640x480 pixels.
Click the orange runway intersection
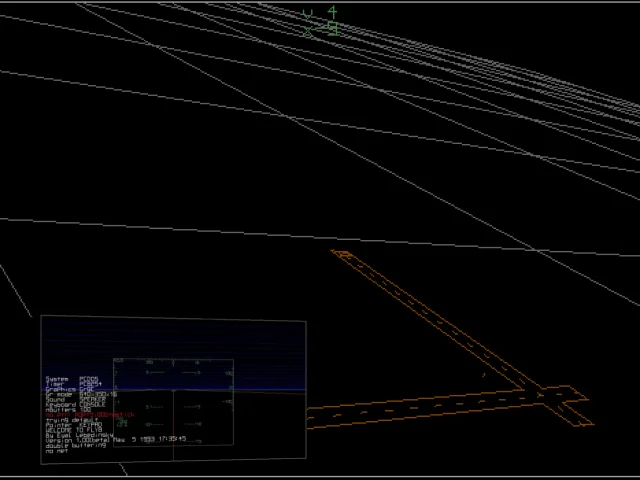point(541,394)
